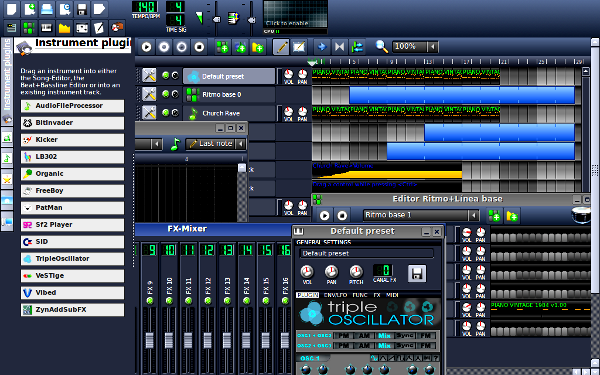
Task: Stop playback in Editor Ritmo+Linea base
Action: tap(342, 215)
